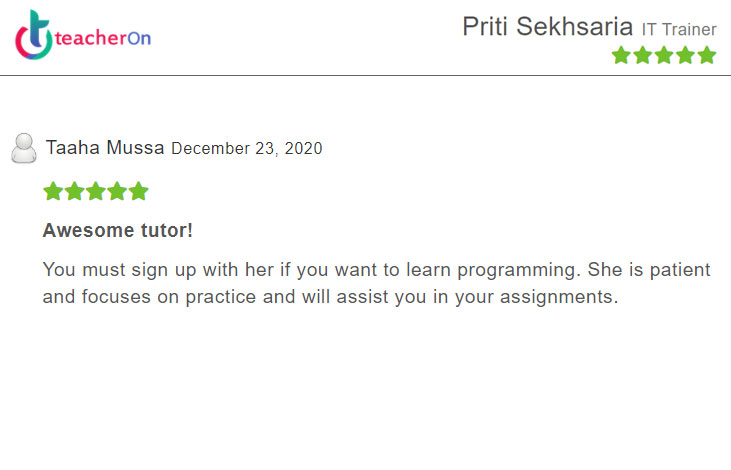Click second star in header rating
This screenshot has height=470, width=731.
pyautogui.click(x=643, y=55)
